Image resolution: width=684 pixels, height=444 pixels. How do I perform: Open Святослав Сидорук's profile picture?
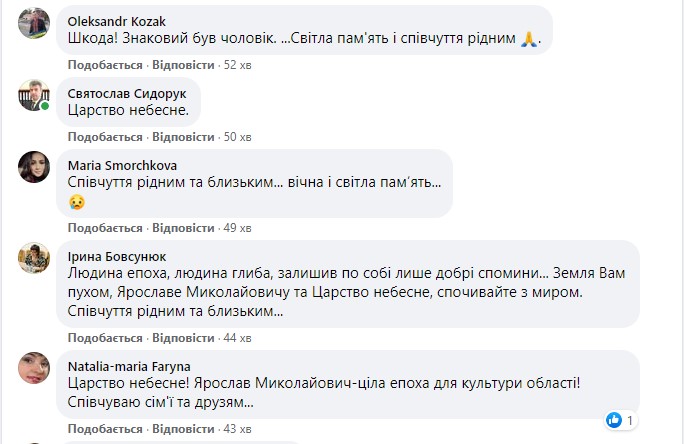[x=34, y=95]
